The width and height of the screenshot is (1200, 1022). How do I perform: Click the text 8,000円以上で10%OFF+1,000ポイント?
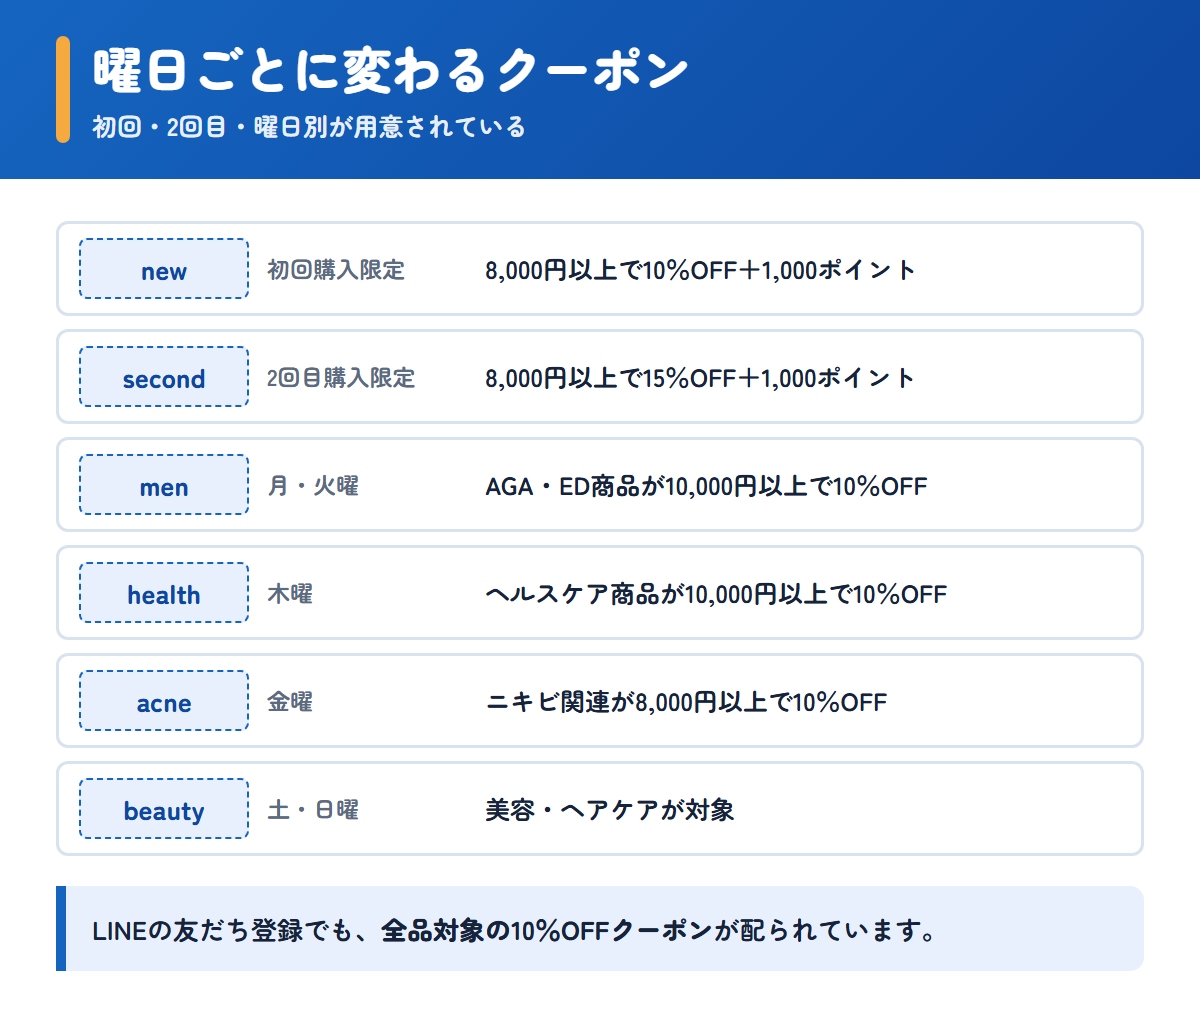point(700,270)
